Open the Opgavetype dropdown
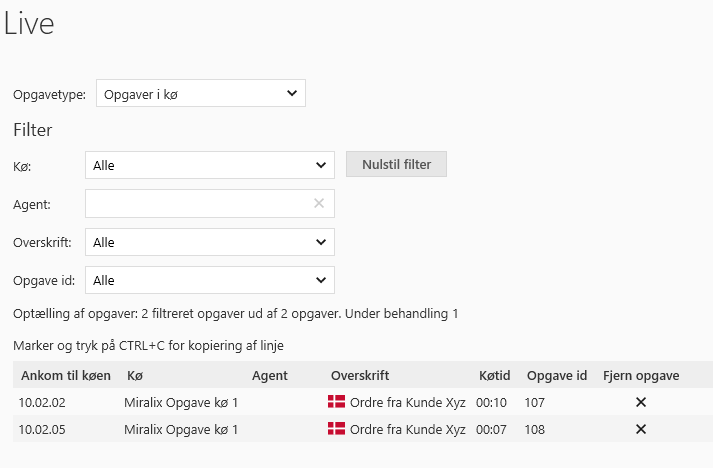Screen dimensions: 713x468 pos(200,94)
